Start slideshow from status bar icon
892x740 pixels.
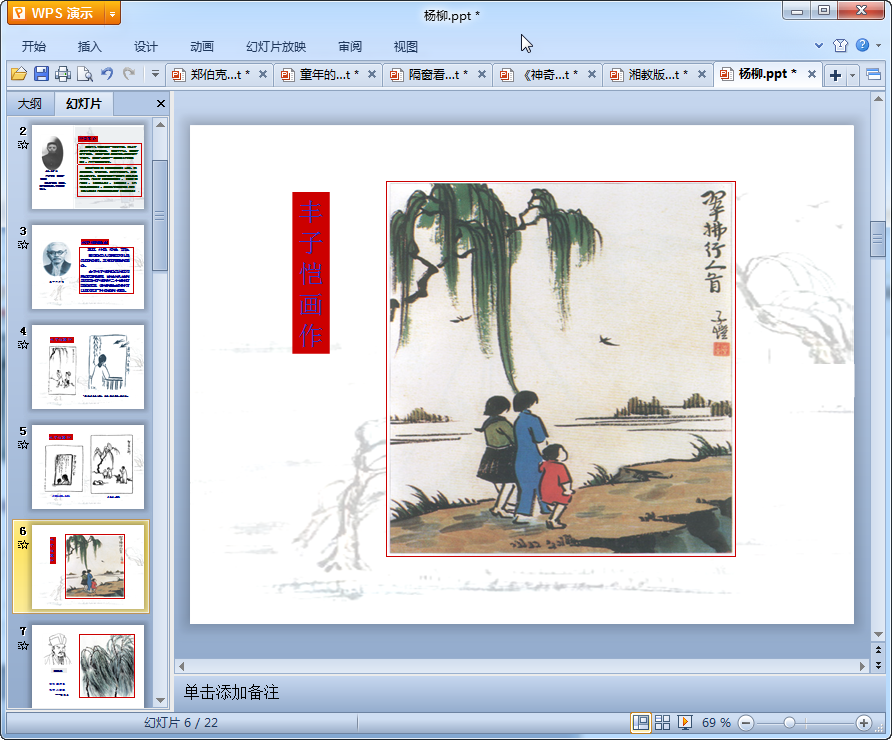684,723
